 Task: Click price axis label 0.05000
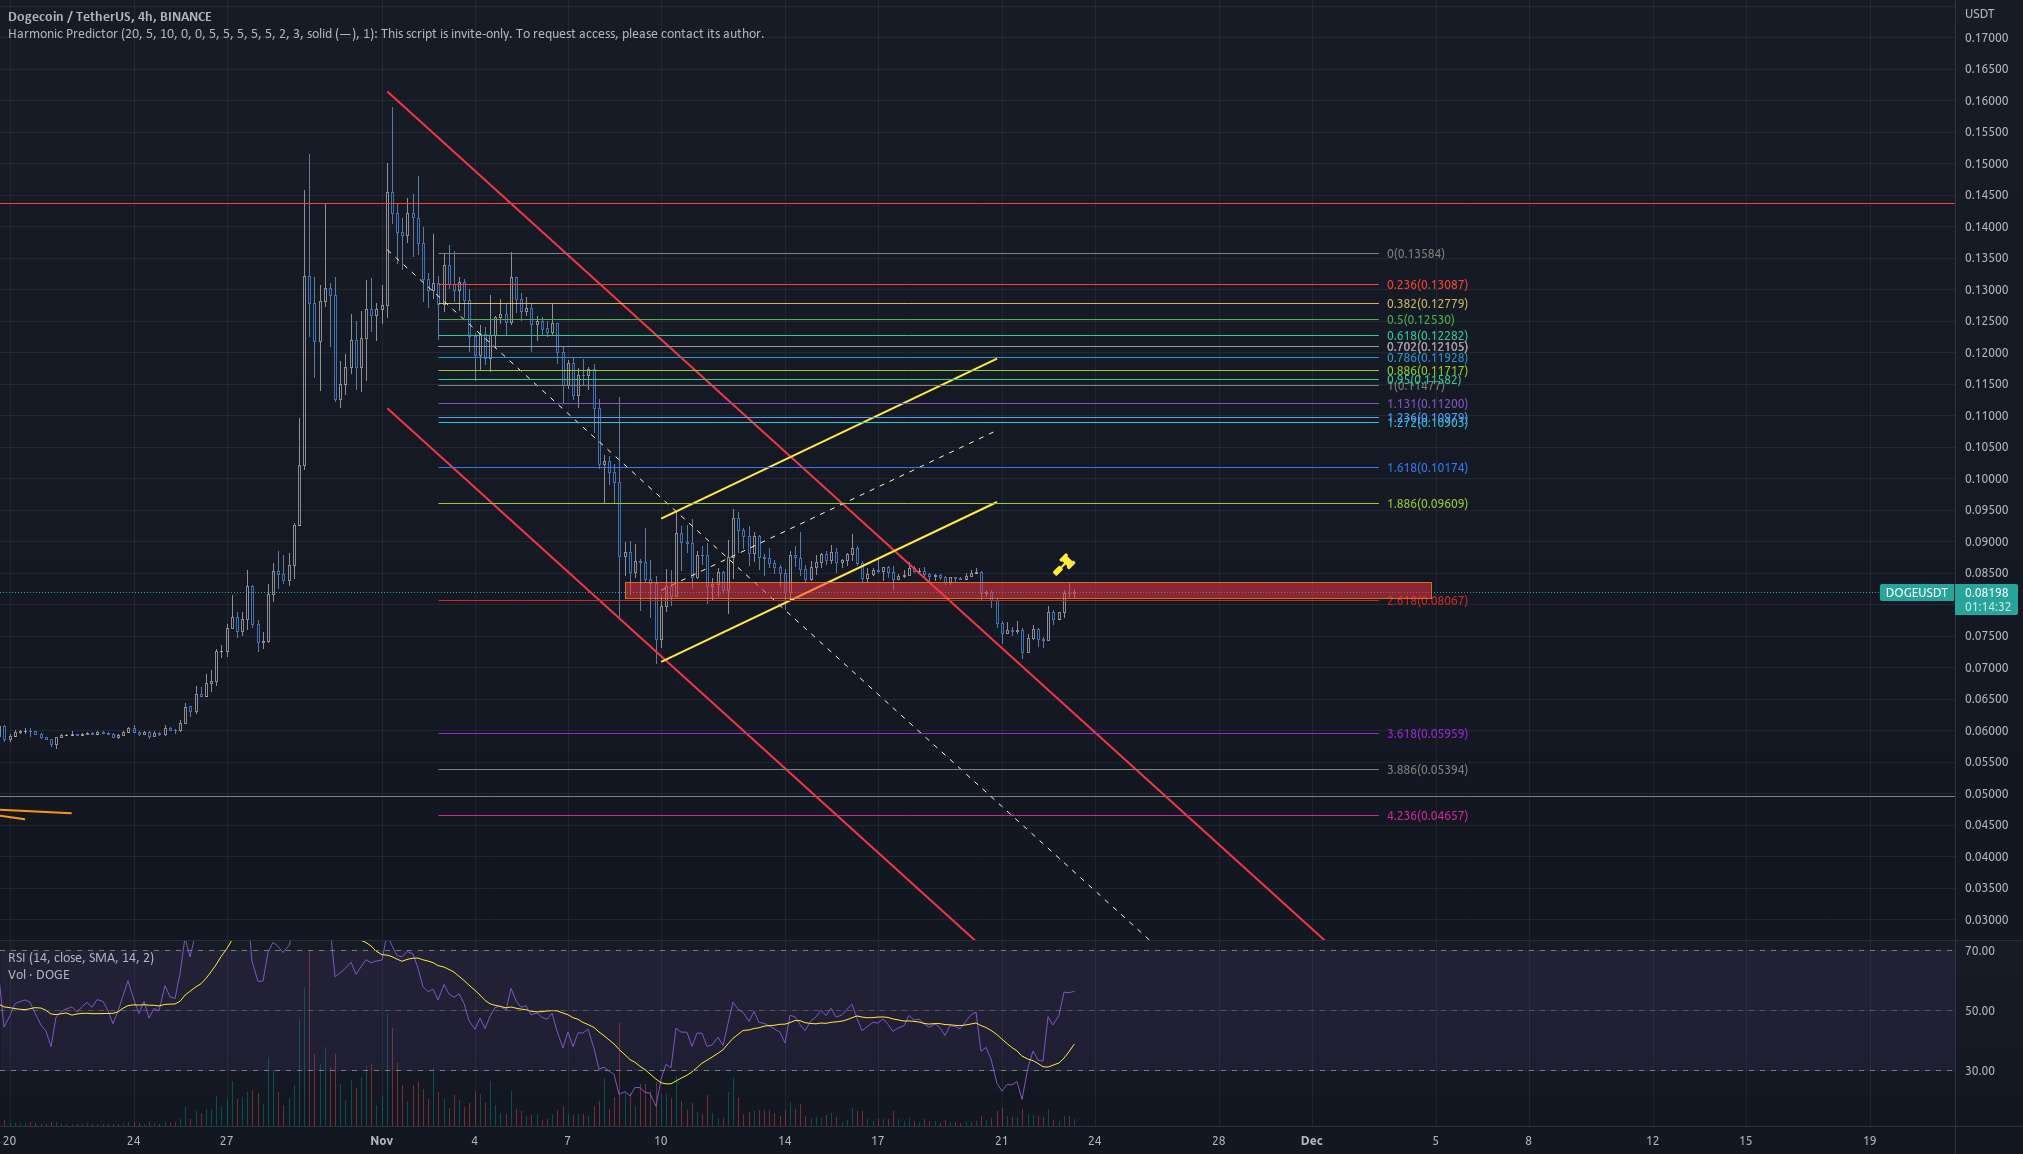1986,794
